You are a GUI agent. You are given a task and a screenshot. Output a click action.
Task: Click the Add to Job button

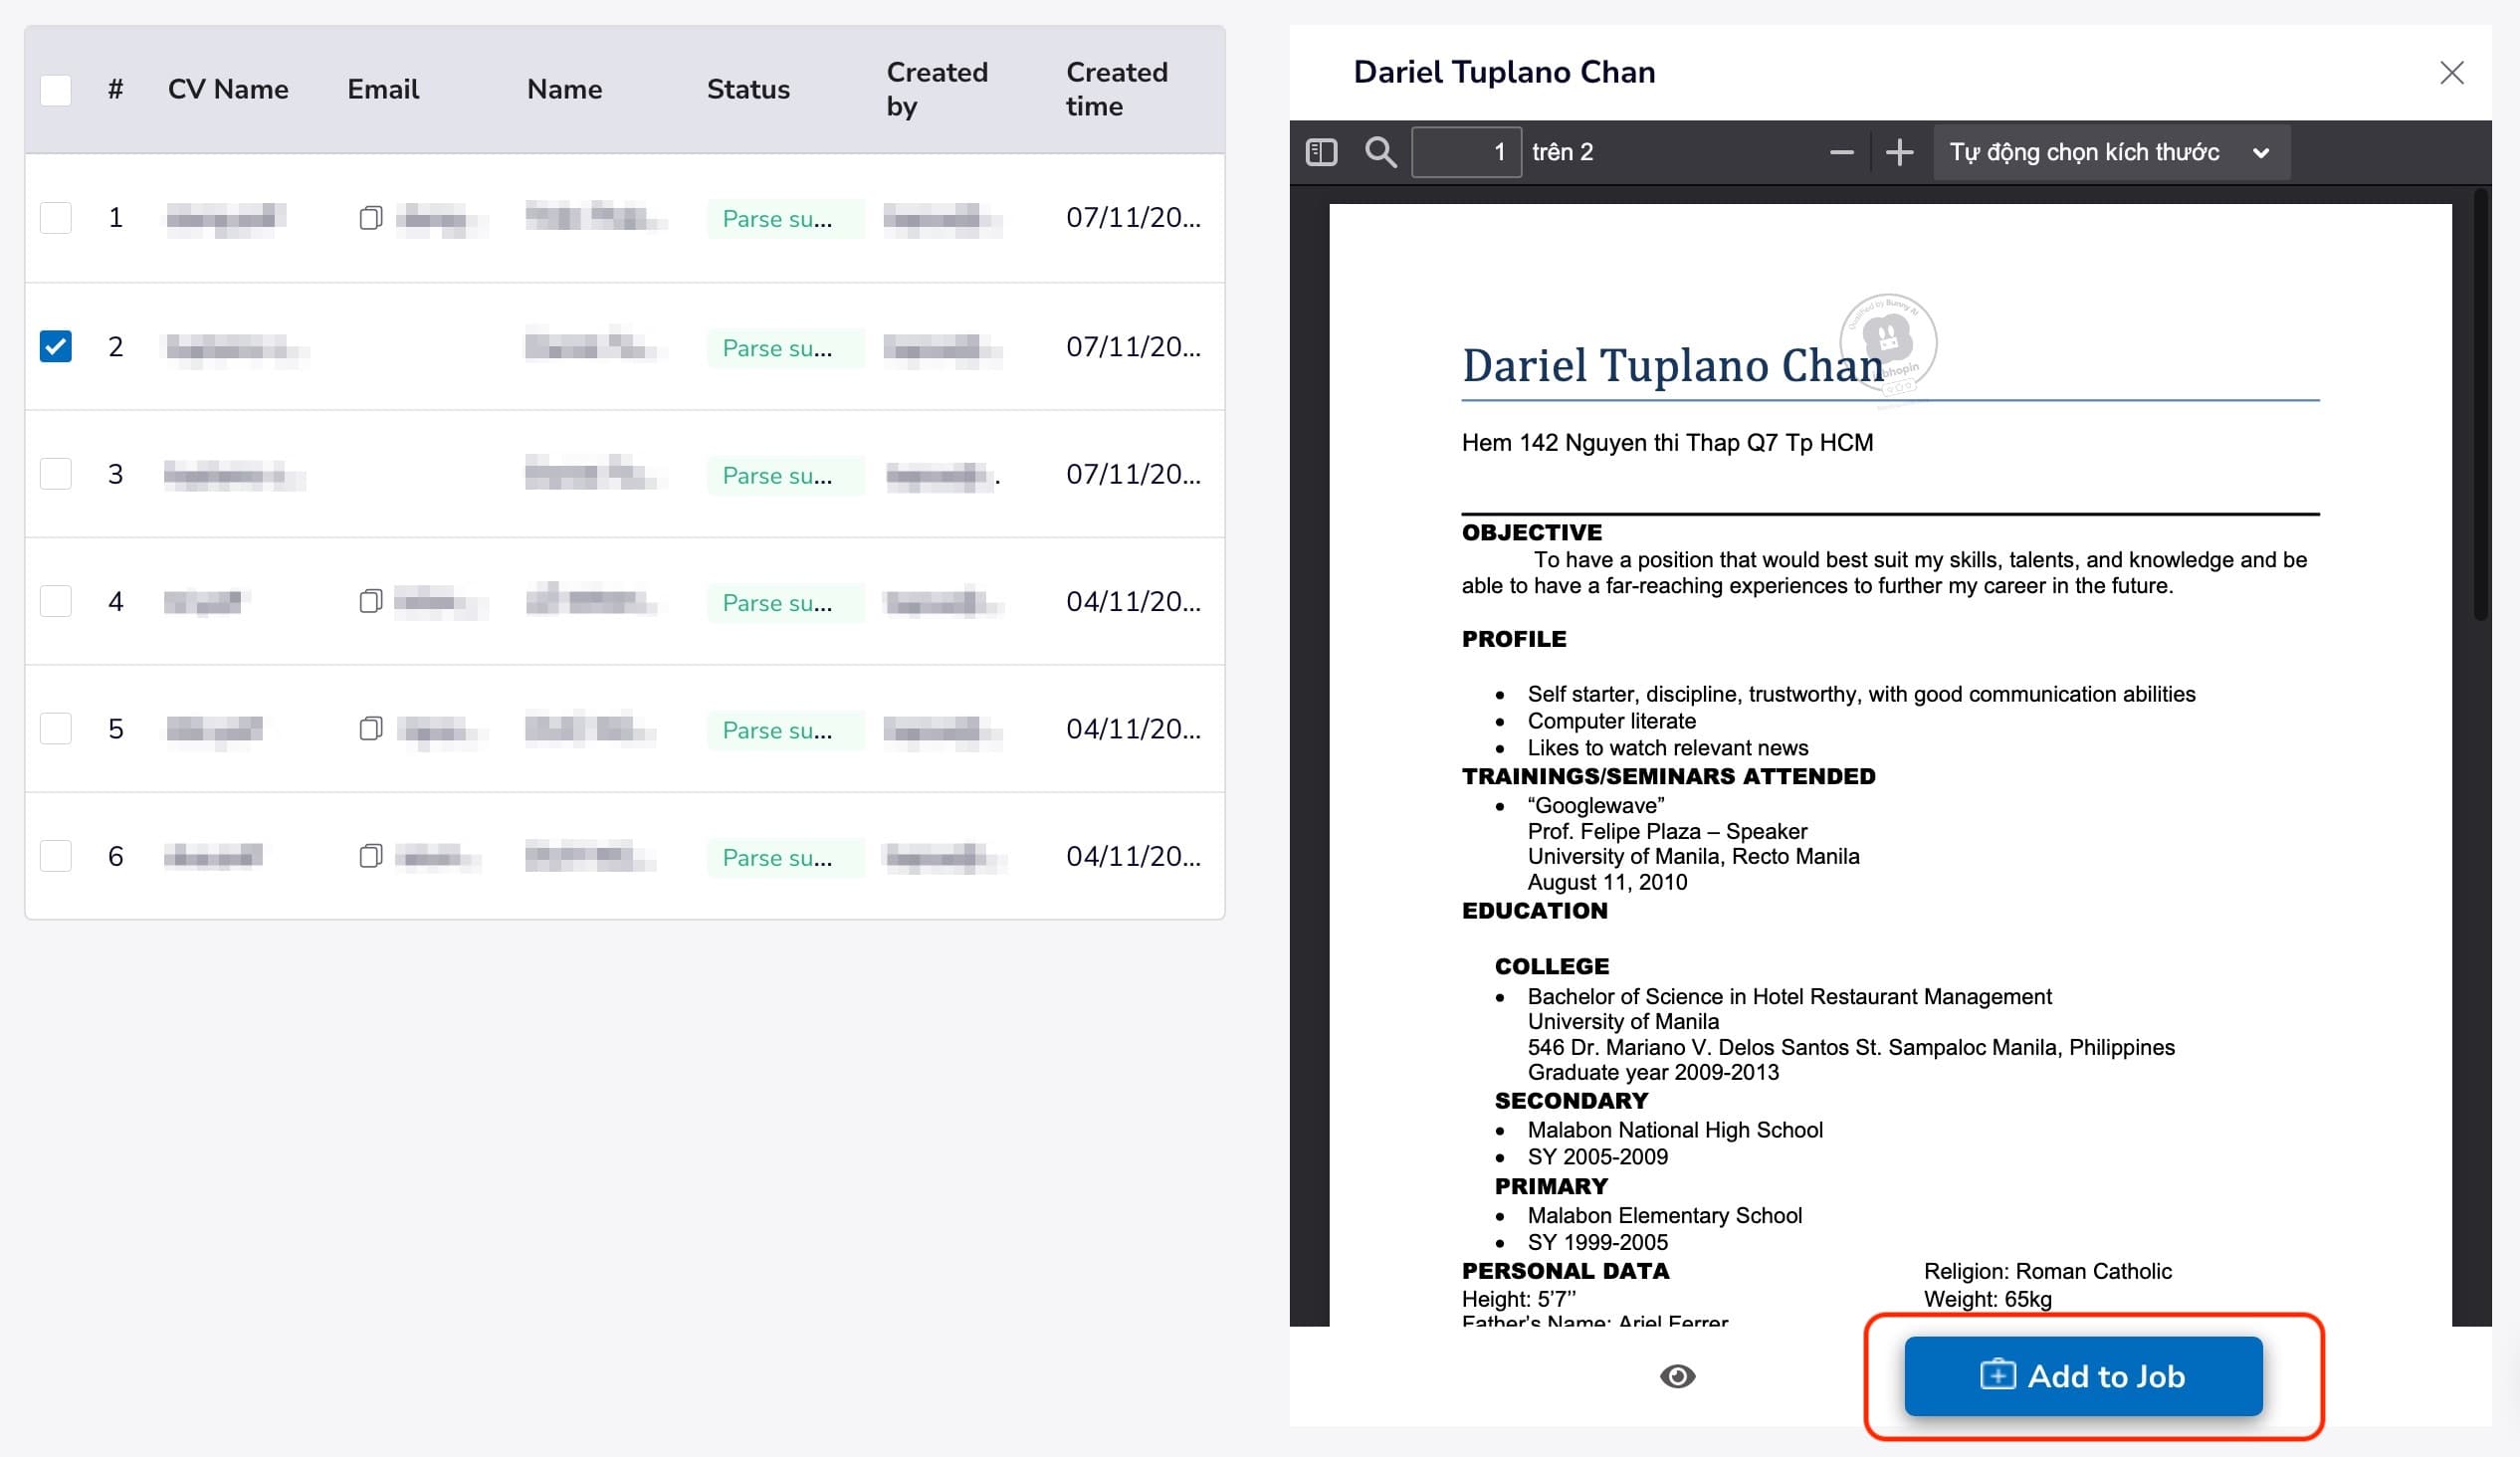click(2083, 1377)
